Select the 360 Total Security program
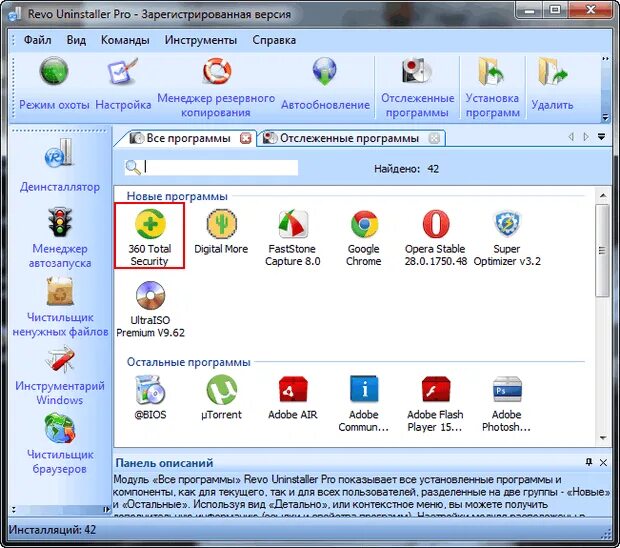Screen dimensions: 620x548 point(149,236)
